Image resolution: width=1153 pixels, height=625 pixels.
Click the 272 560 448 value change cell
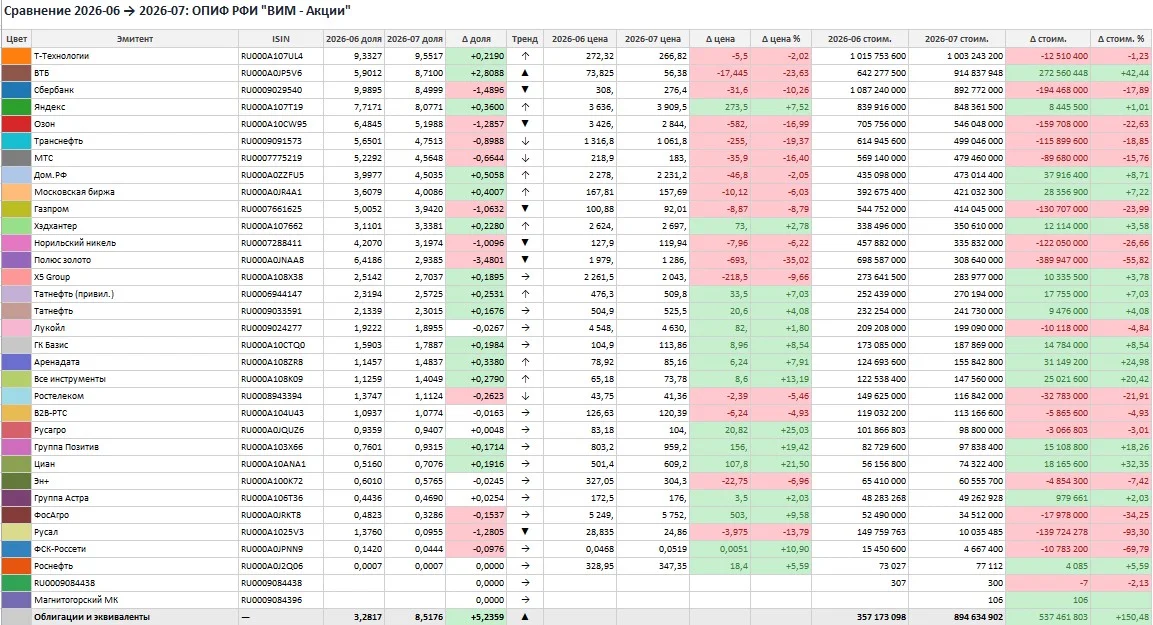click(x=1048, y=73)
